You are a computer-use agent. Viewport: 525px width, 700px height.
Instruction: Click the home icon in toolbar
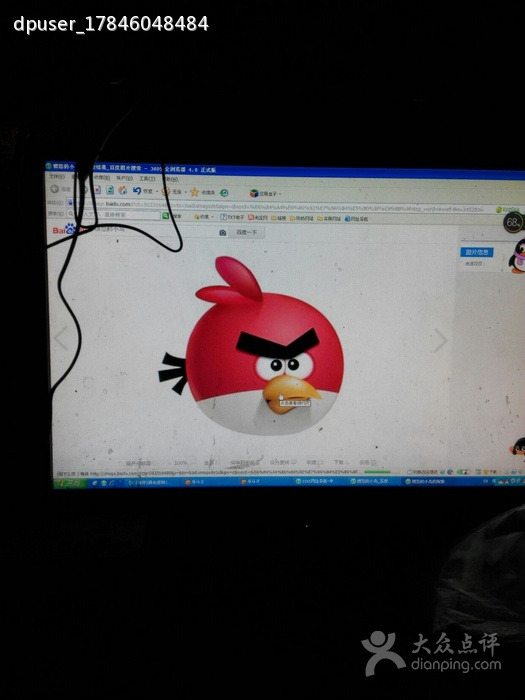point(123,190)
